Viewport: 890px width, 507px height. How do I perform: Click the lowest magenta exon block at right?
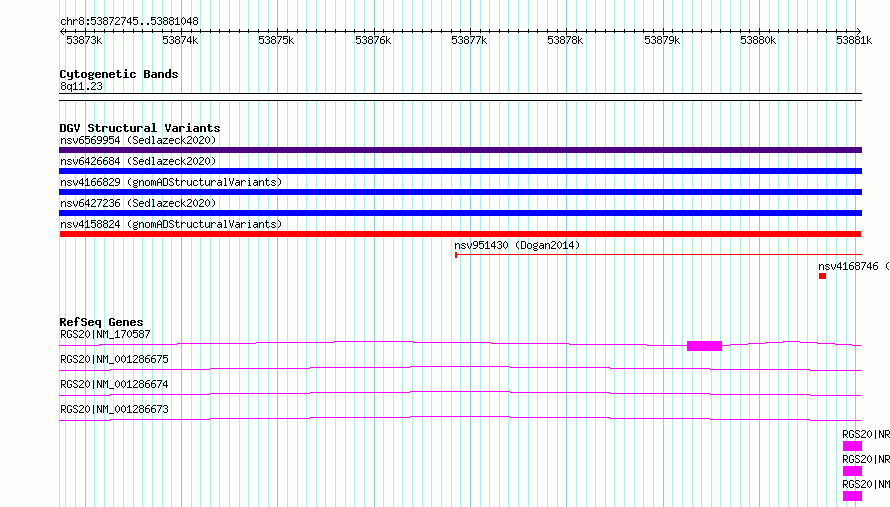(x=853, y=496)
